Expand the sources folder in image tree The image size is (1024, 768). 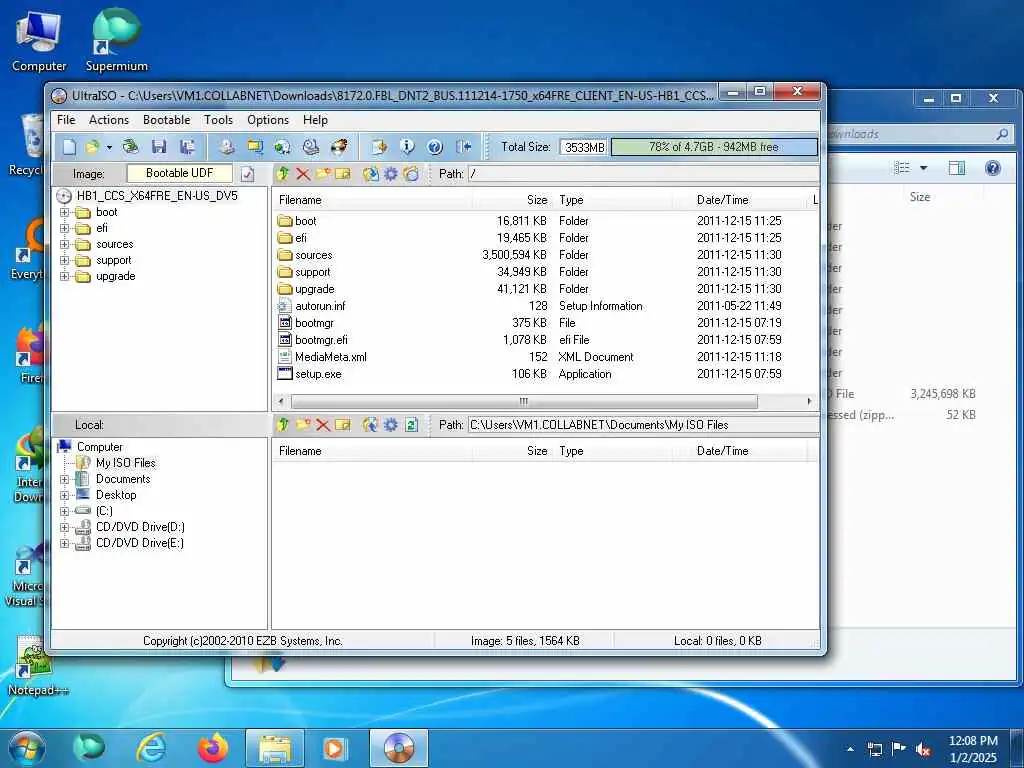[64, 244]
